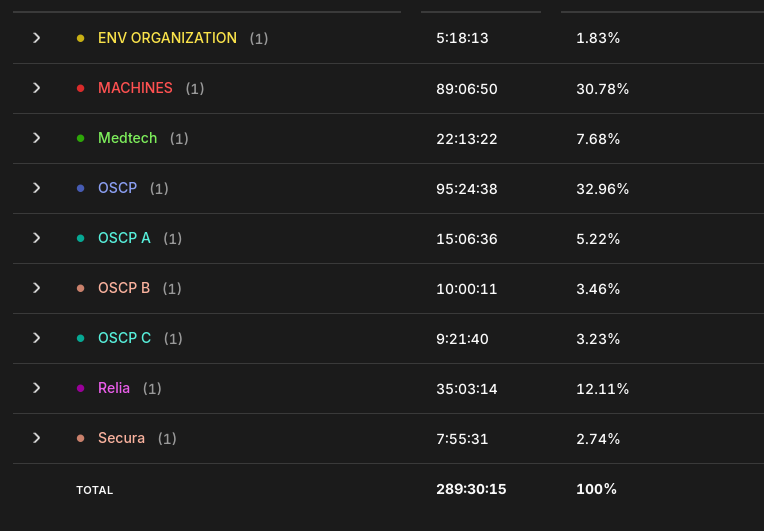Click the (1) count beside Relia

[152, 389]
